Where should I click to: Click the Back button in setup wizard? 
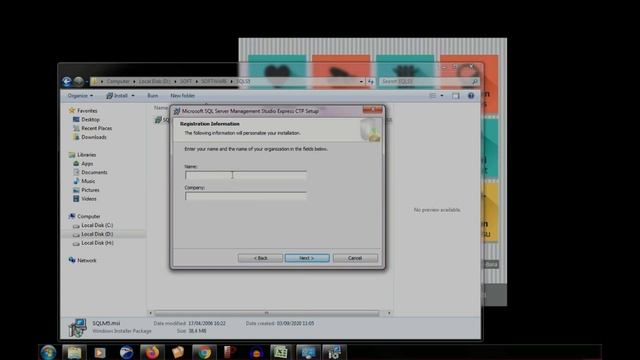click(x=260, y=258)
